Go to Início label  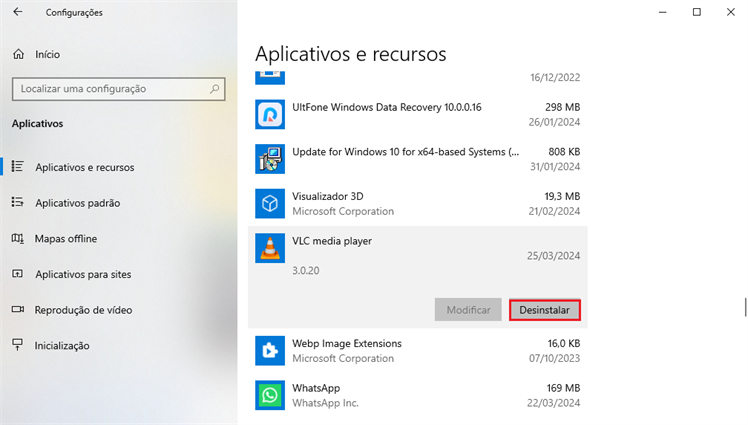(48, 54)
